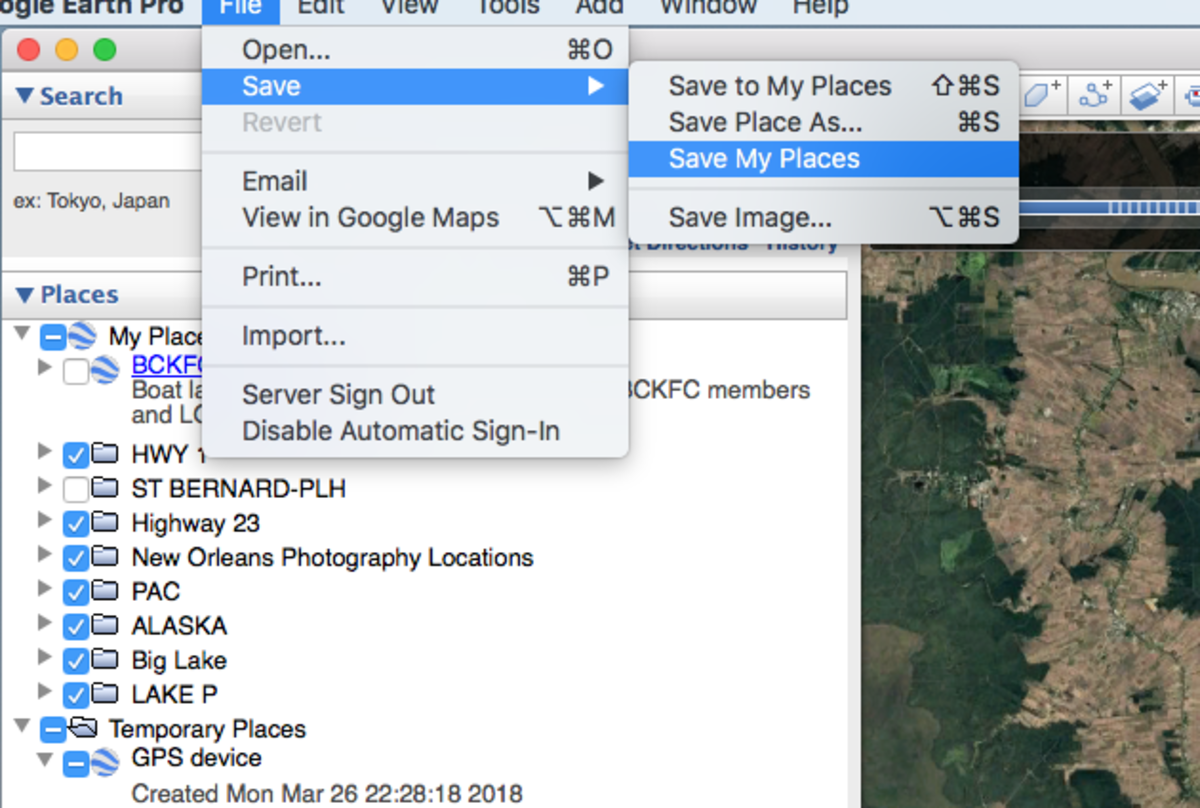The image size is (1200, 808).
Task: Select Save Image... menu entry
Action: pos(823,217)
